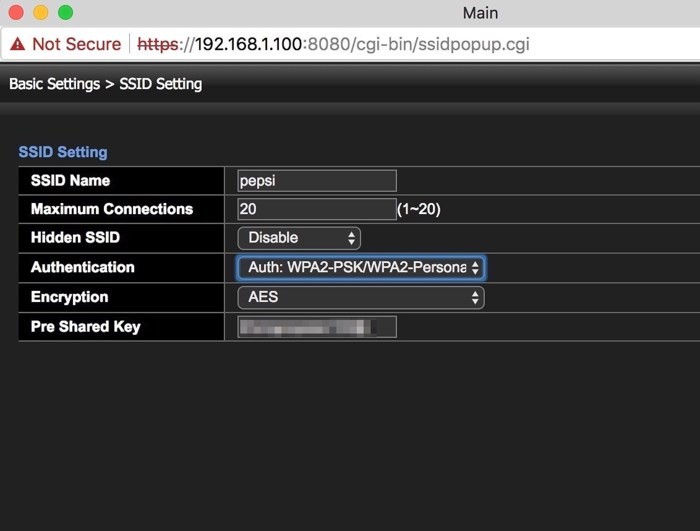This screenshot has width=700, height=531.
Task: Open the Encryption AES dropdown
Action: [x=360, y=297]
